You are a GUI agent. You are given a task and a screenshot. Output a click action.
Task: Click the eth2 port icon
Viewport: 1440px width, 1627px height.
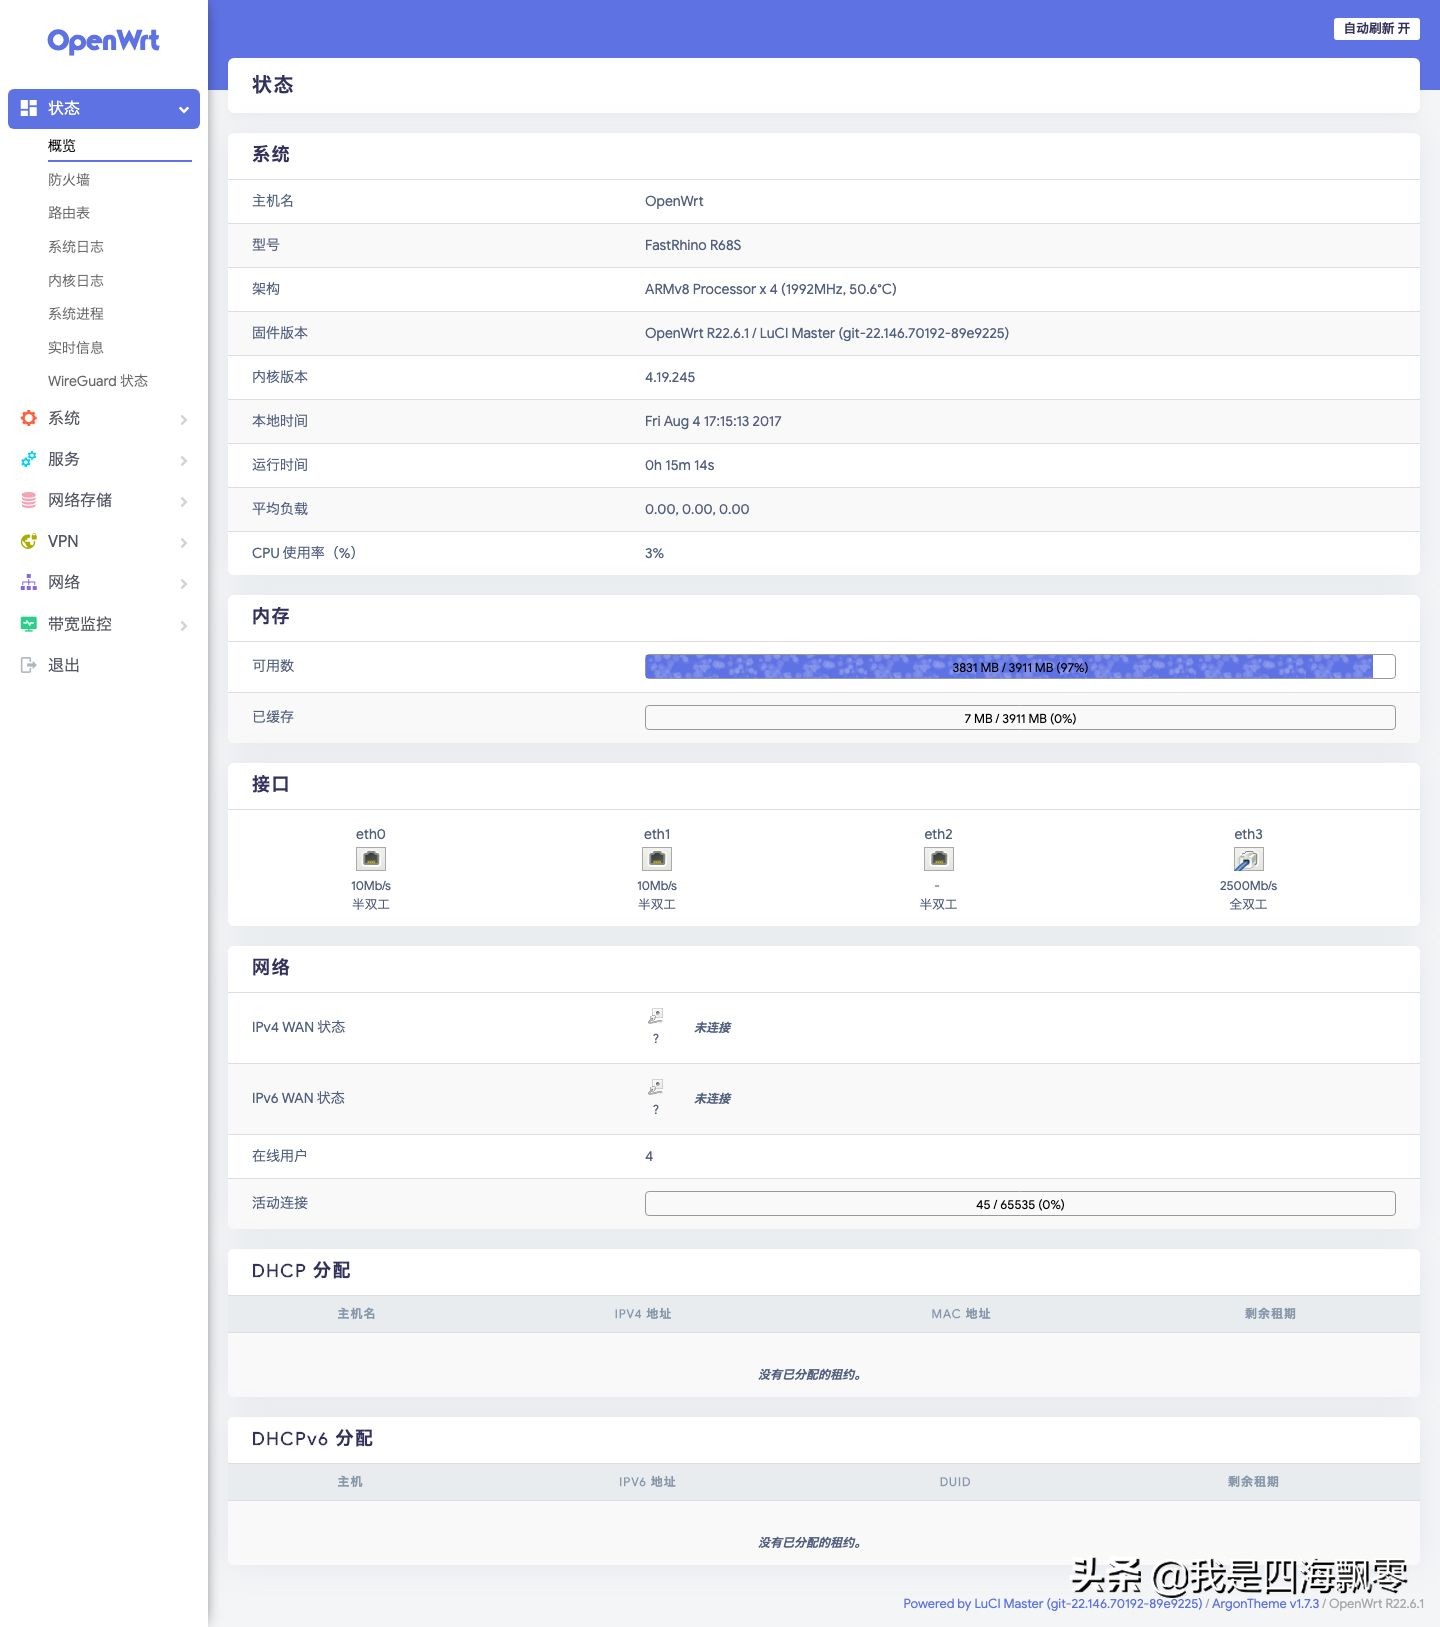(939, 859)
